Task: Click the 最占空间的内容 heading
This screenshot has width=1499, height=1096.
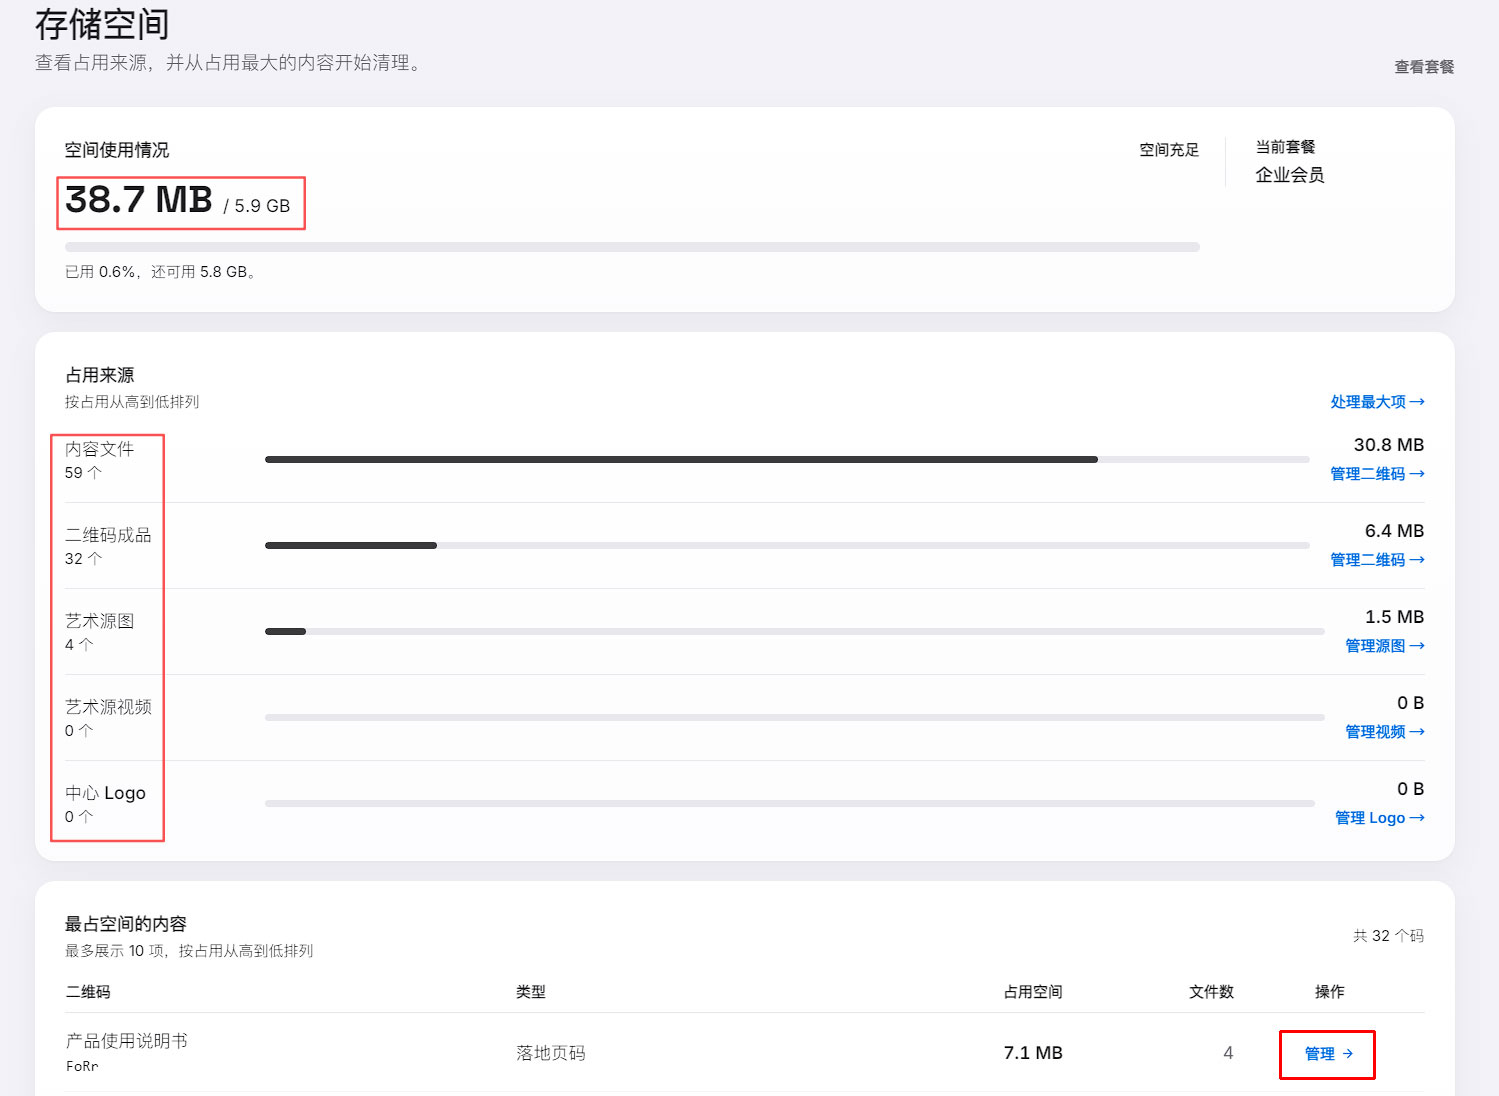Action: 126,924
